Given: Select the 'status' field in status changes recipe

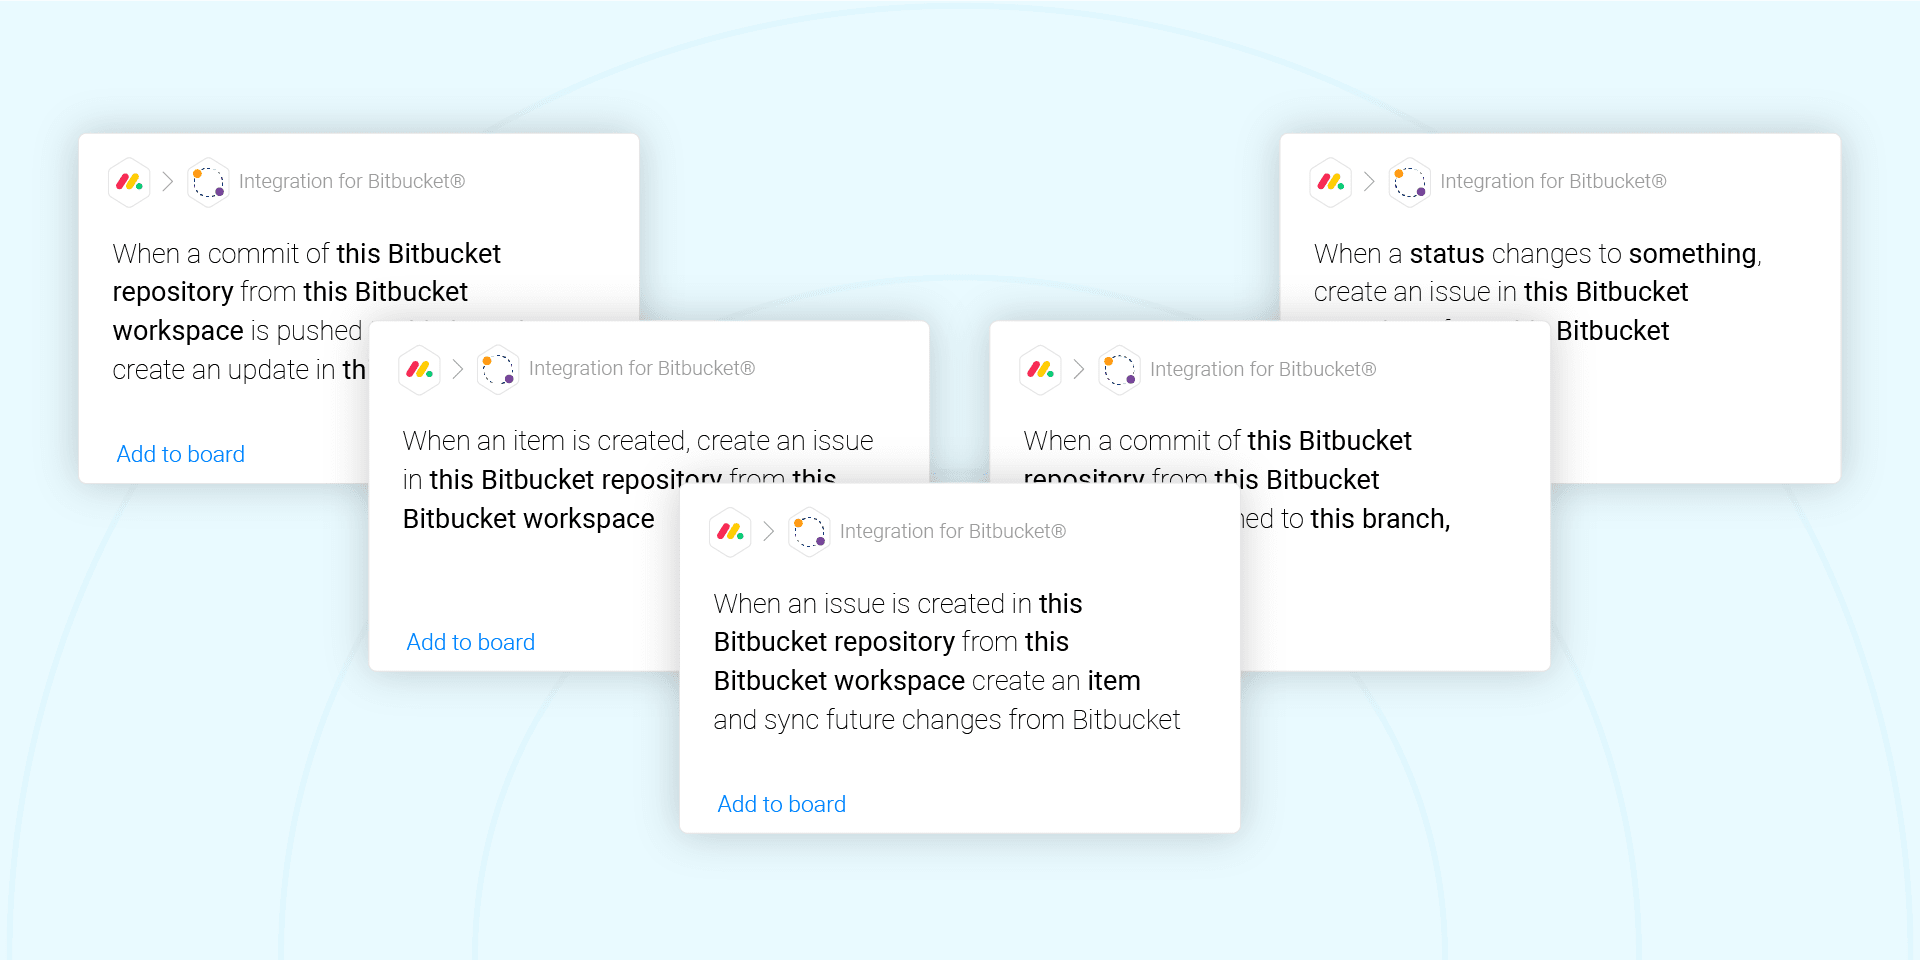Looking at the screenshot, I should [1447, 254].
